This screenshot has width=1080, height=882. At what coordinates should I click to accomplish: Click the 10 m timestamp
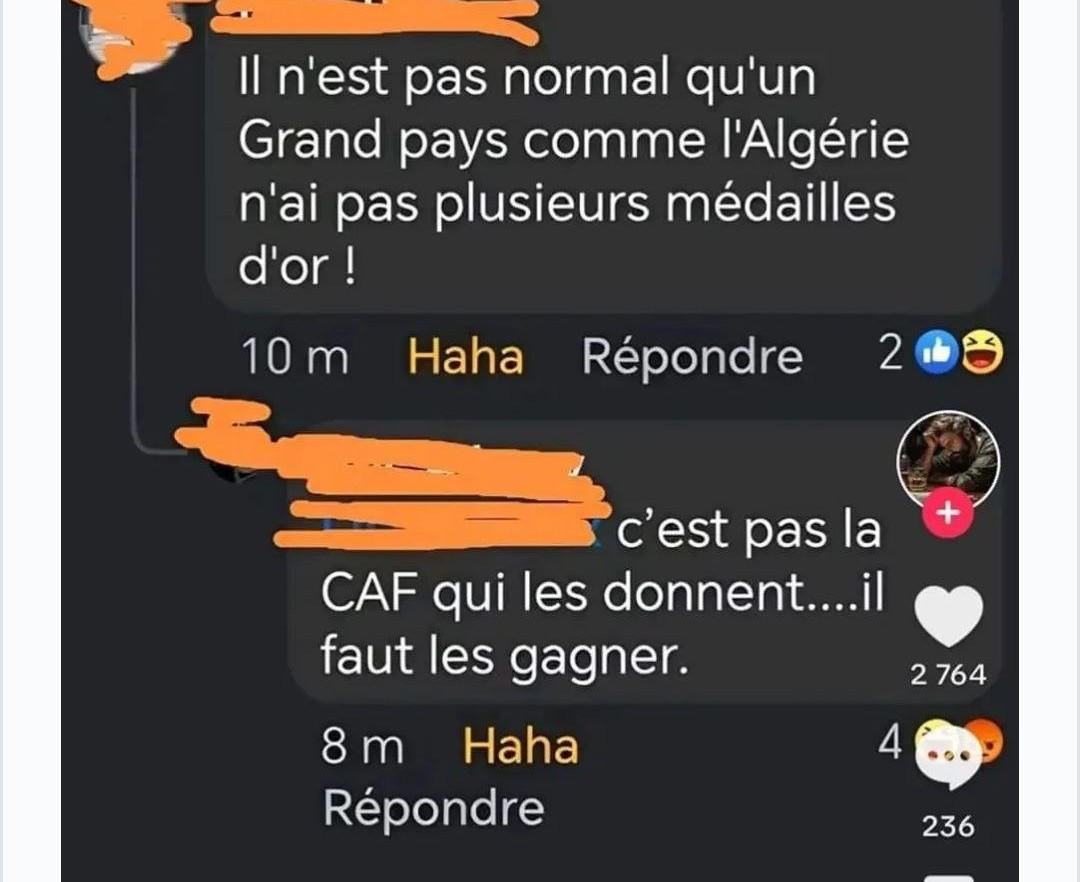295,357
